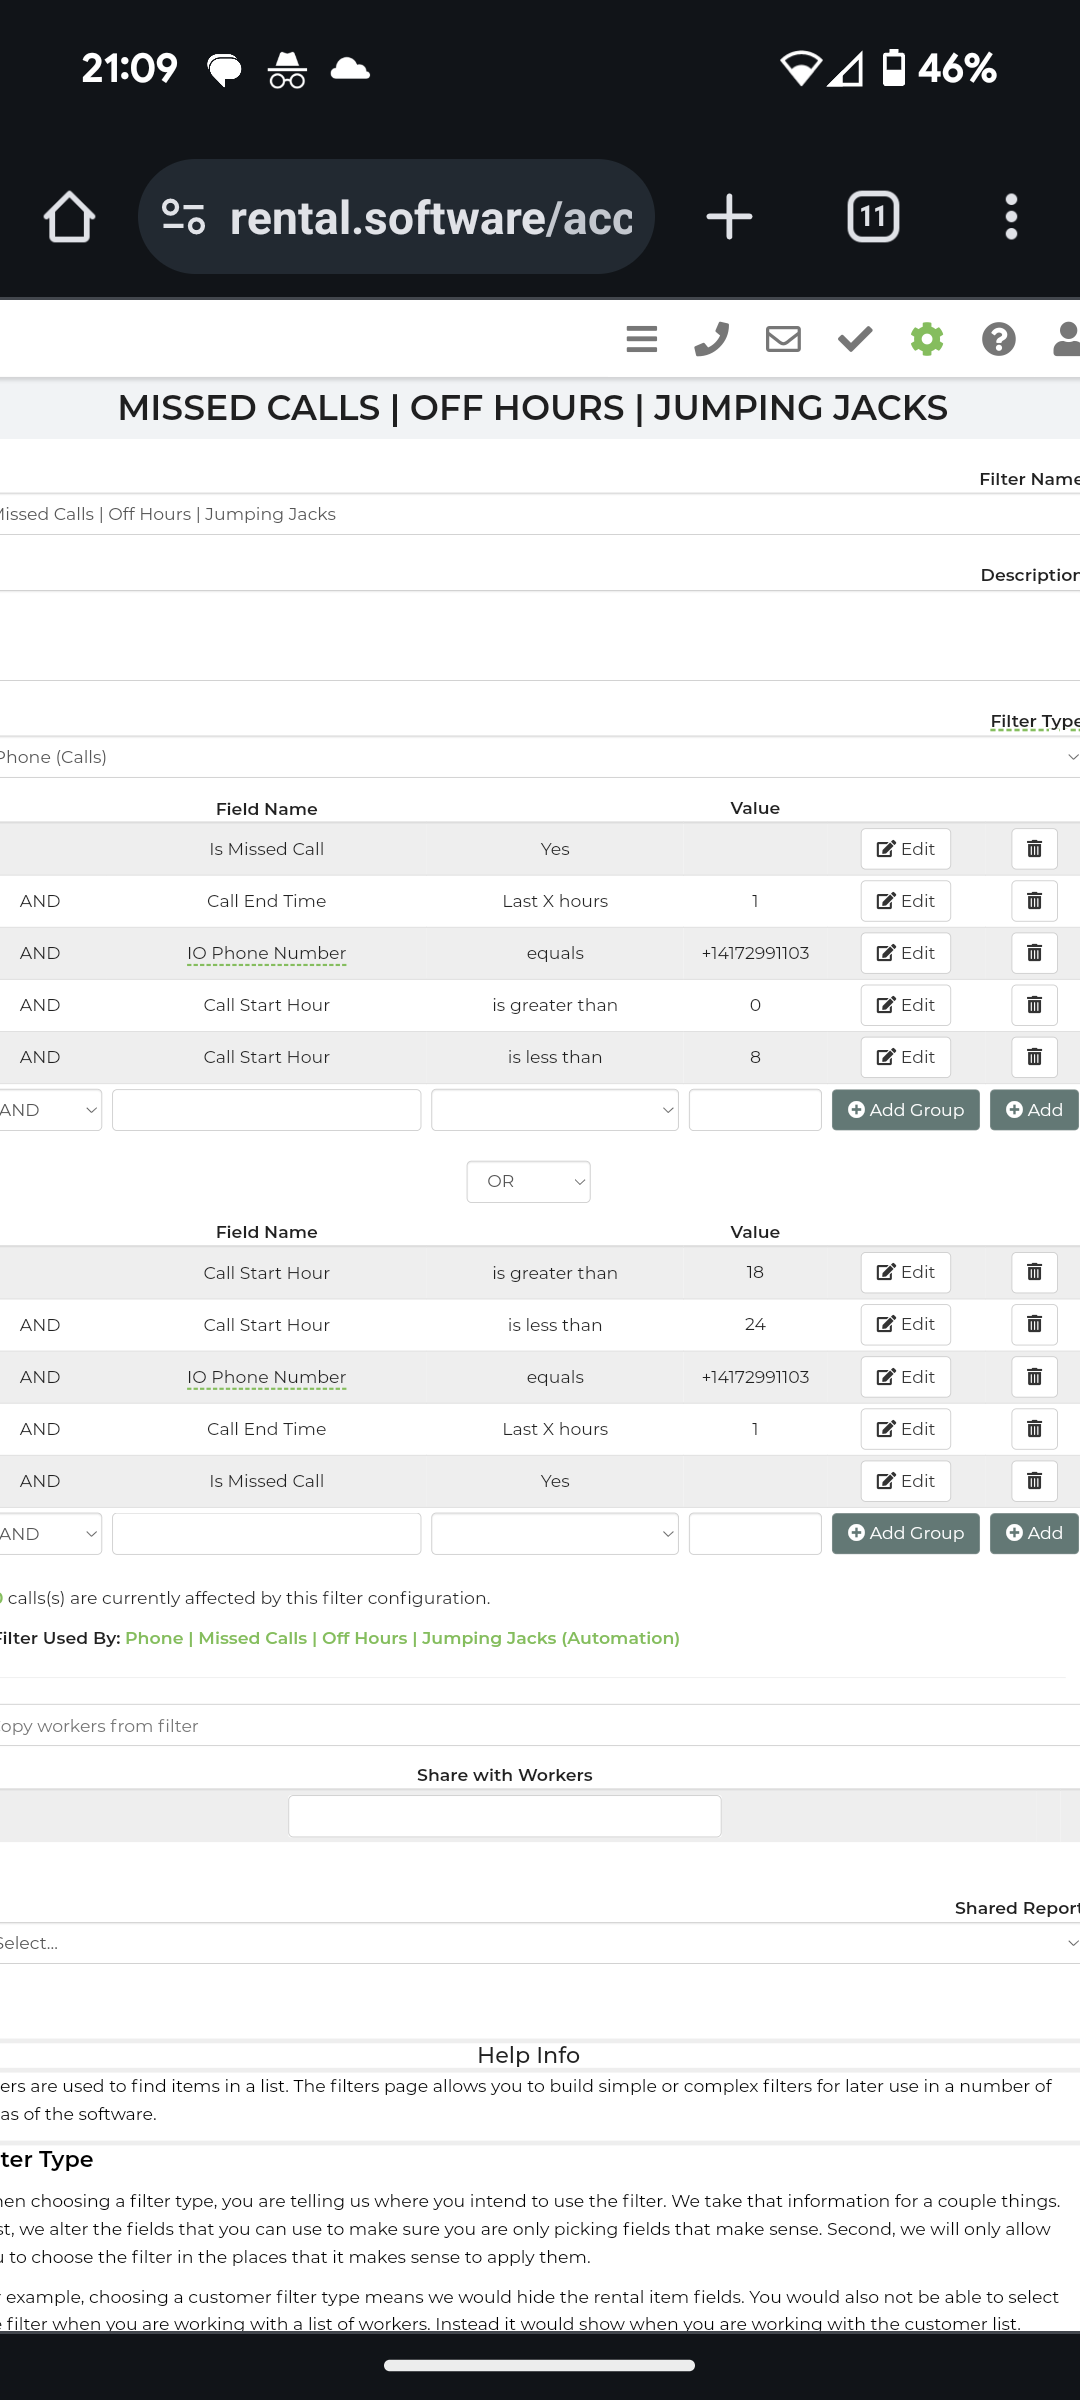
Task: Open second group's AND connector dropdown
Action: click(x=50, y=1533)
